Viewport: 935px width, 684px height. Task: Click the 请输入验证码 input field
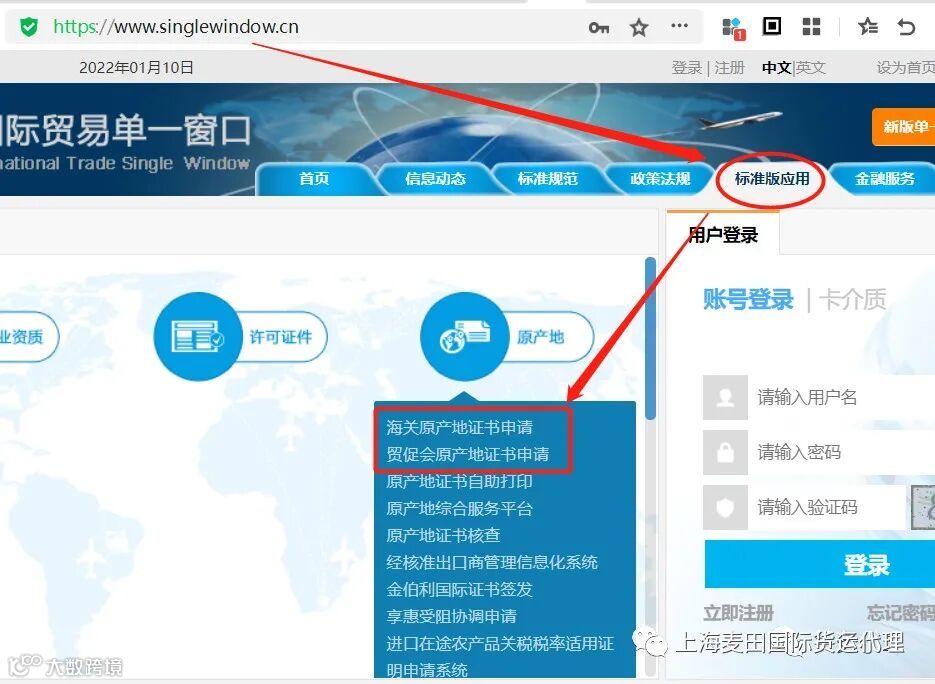(x=828, y=507)
